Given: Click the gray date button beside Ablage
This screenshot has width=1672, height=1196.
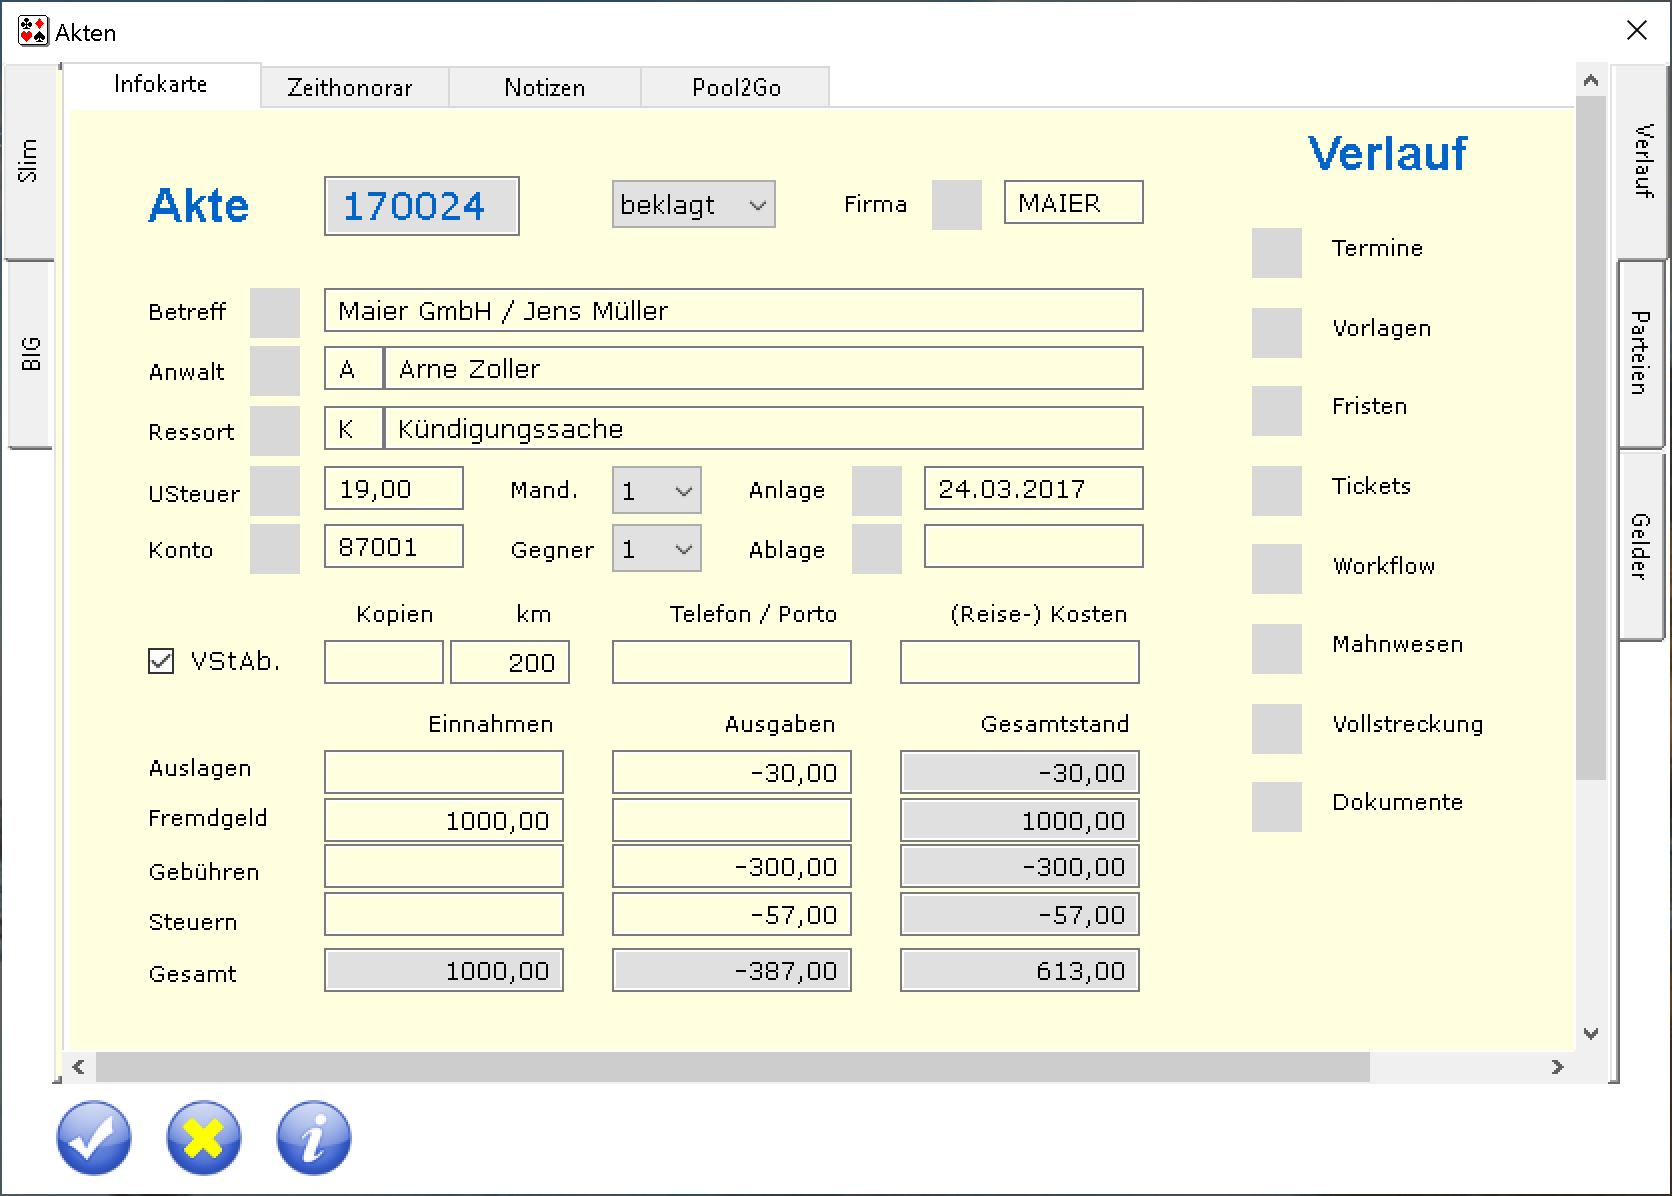Looking at the screenshot, I should 877,549.
